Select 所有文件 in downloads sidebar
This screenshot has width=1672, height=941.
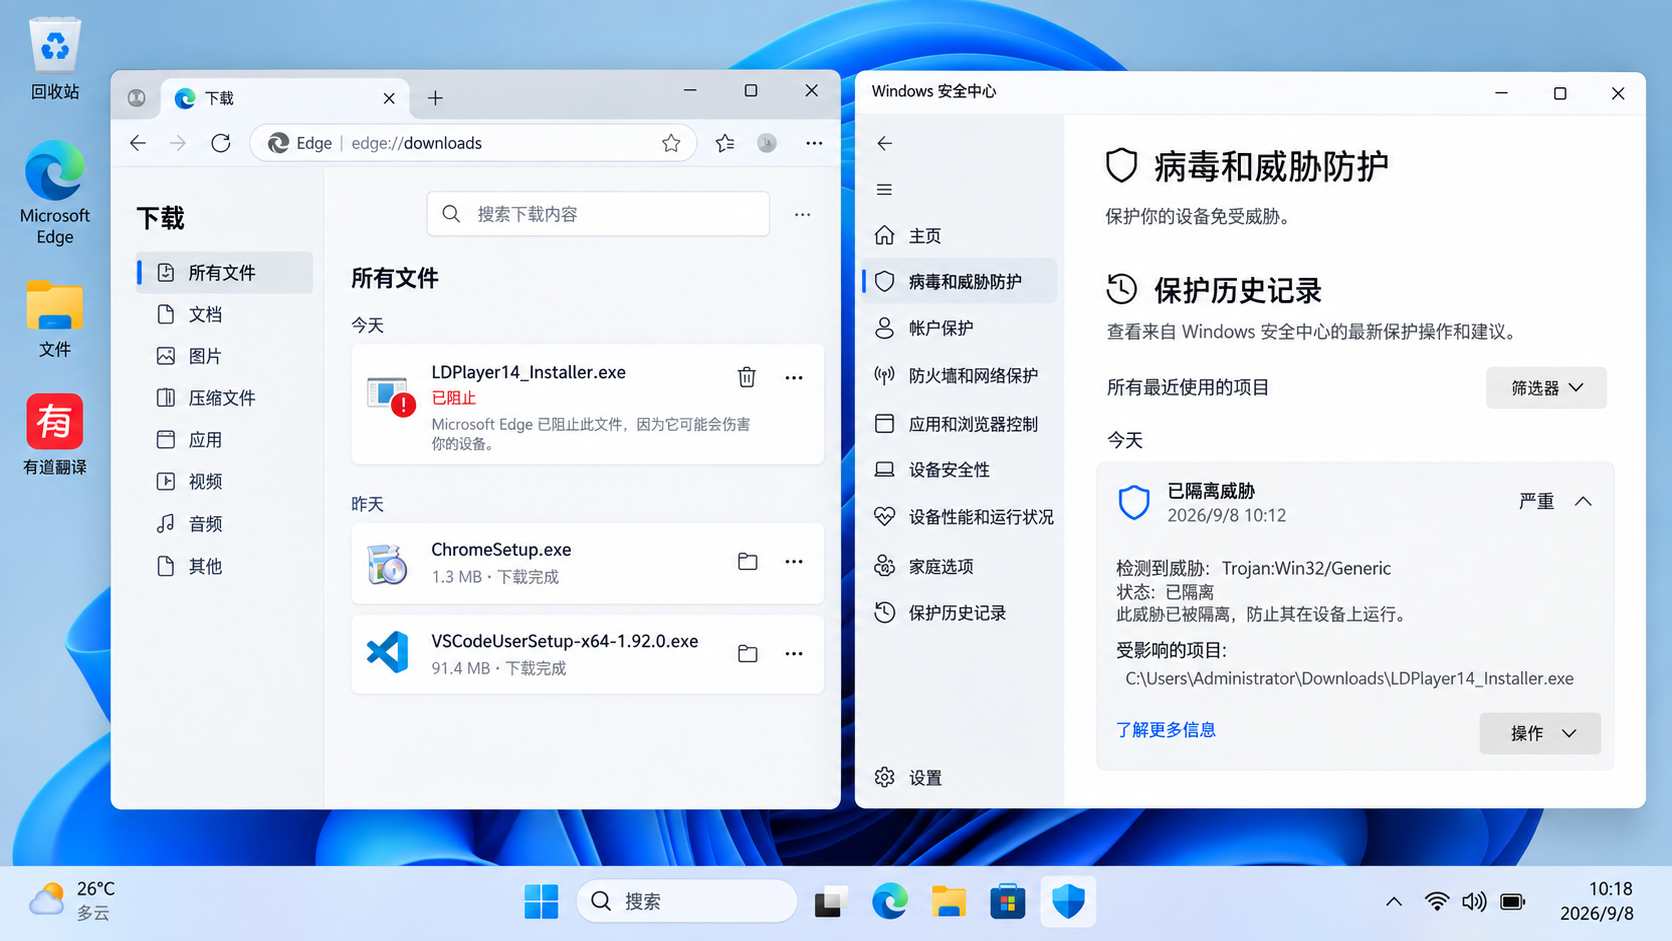click(x=224, y=273)
